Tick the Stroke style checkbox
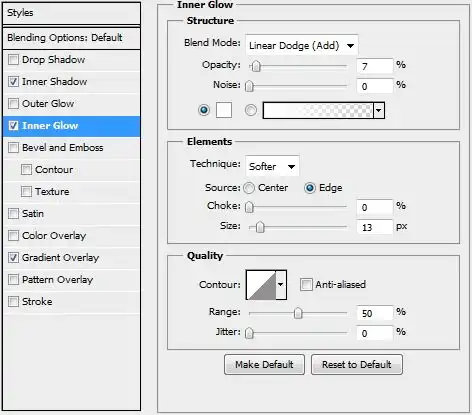 [x=13, y=302]
